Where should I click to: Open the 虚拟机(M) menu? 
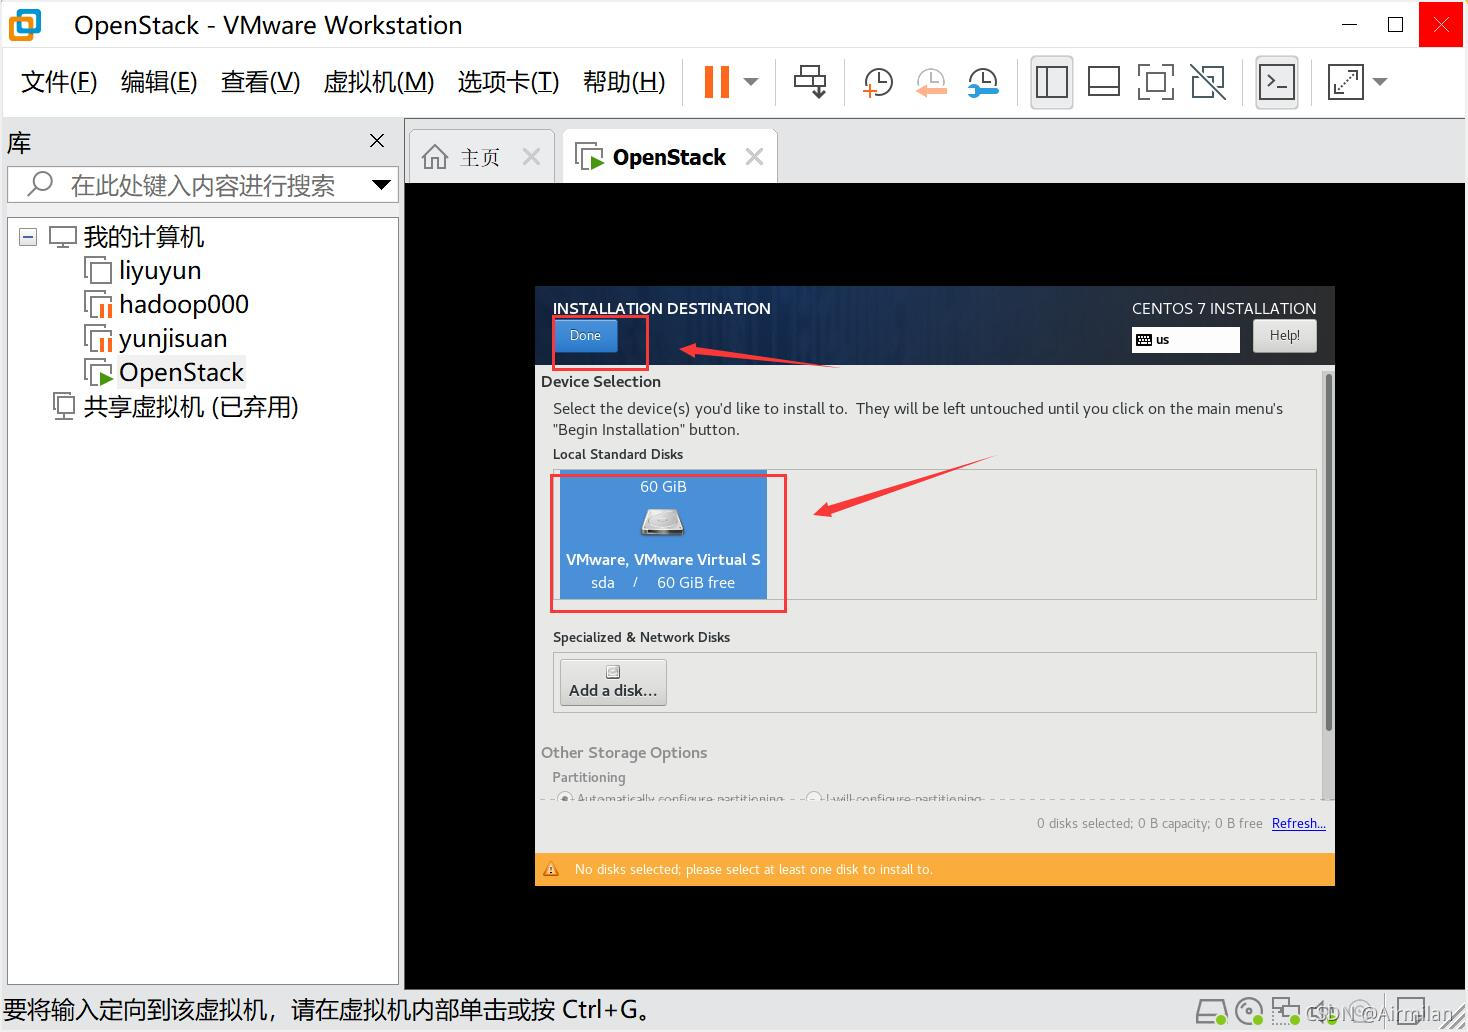pos(379,82)
